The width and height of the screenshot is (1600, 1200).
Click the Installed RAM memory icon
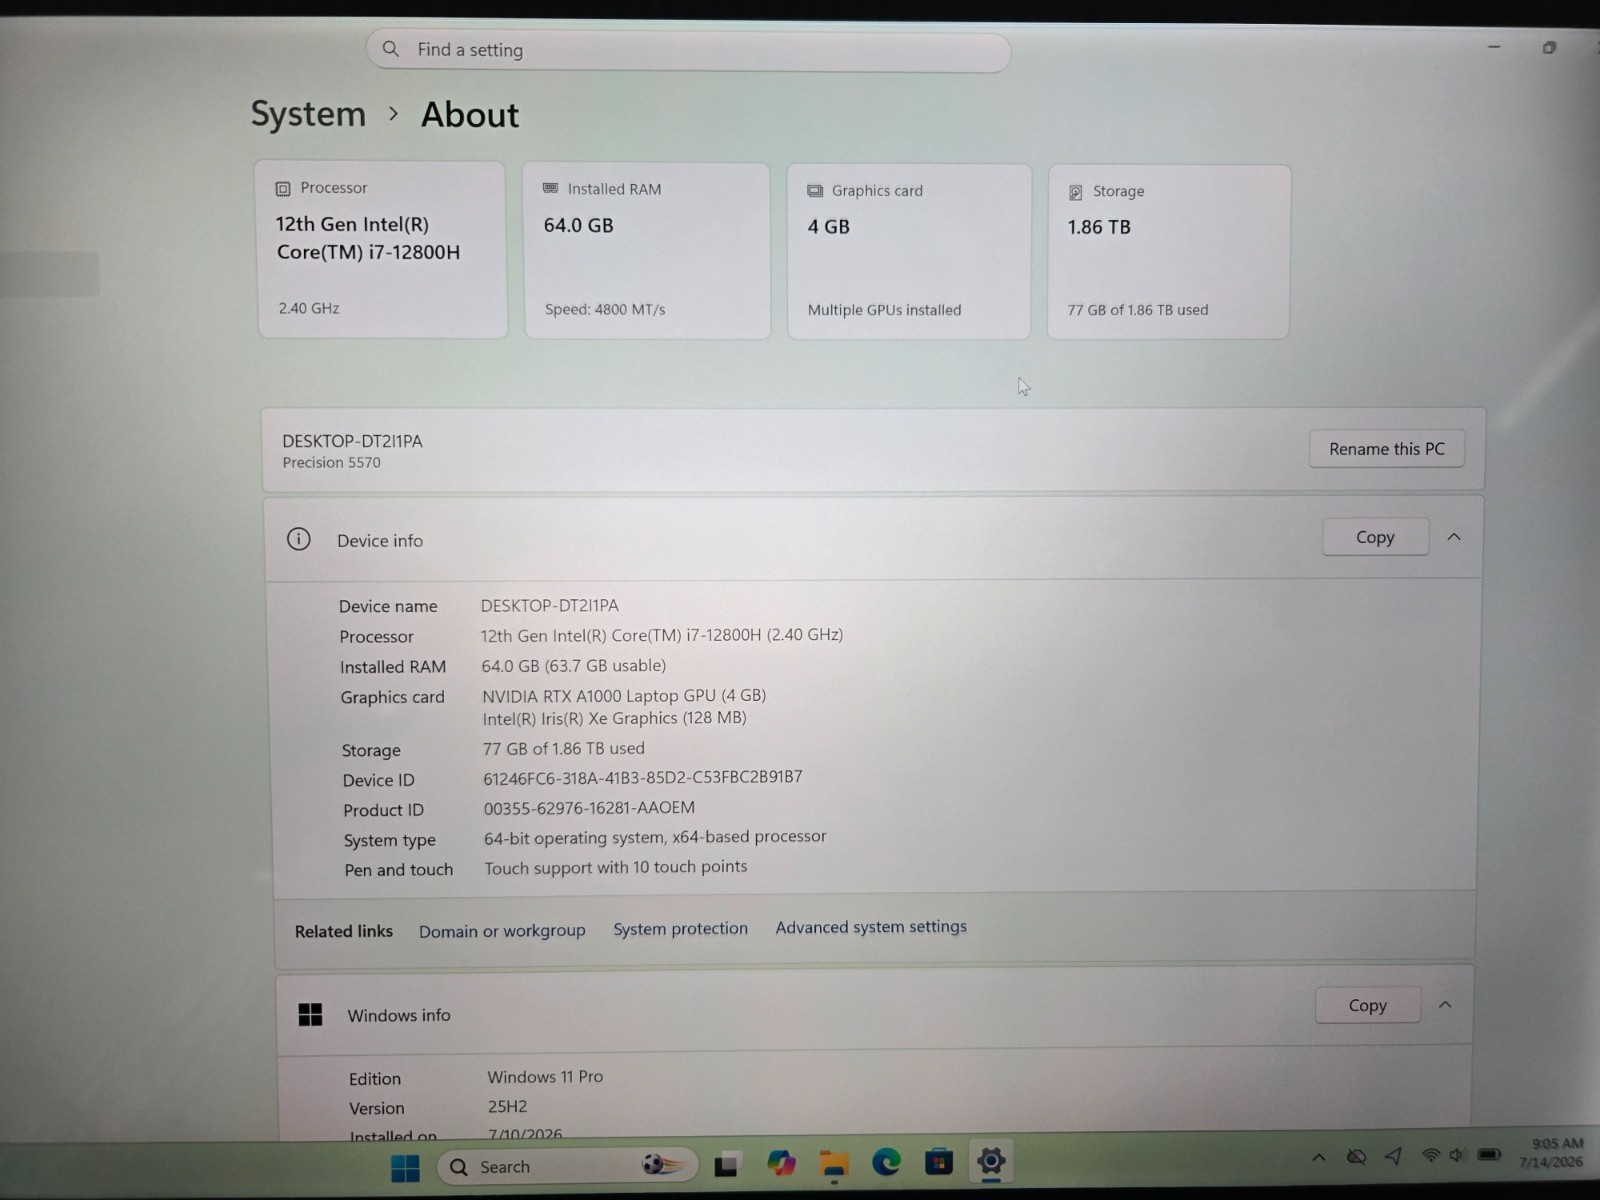point(550,188)
